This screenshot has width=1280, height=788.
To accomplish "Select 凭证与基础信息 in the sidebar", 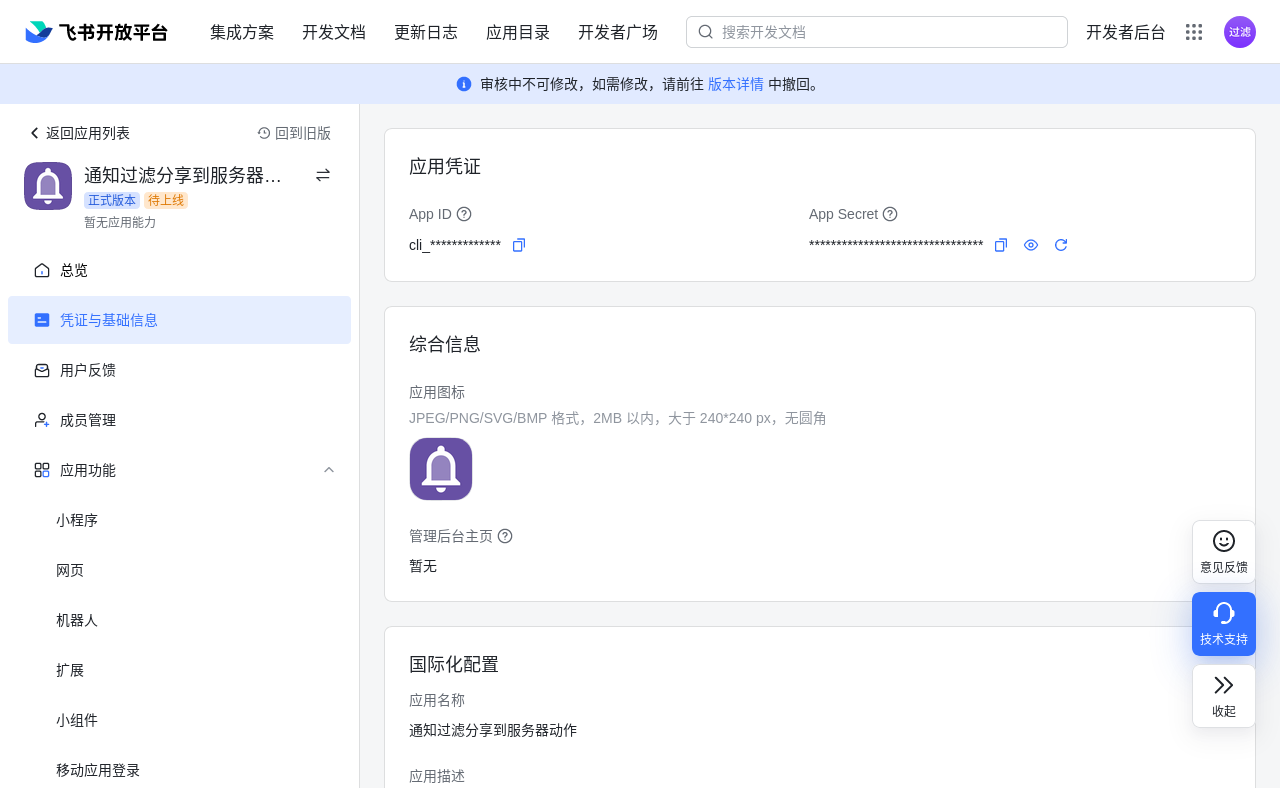I will [x=180, y=320].
